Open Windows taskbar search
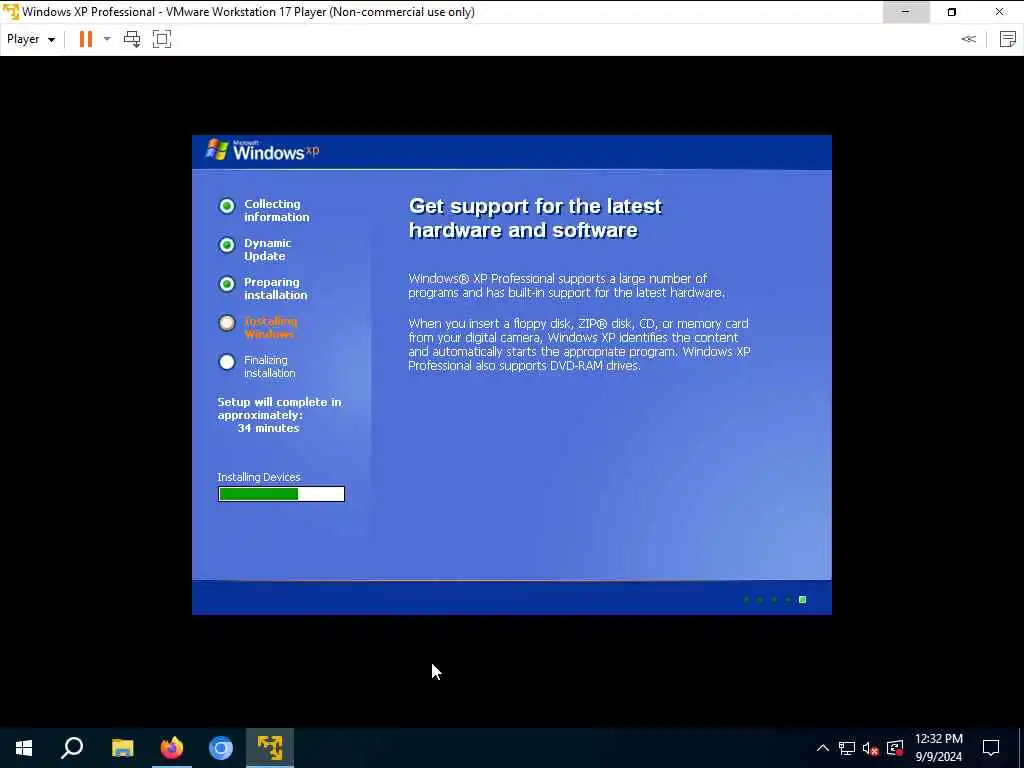 coord(72,748)
